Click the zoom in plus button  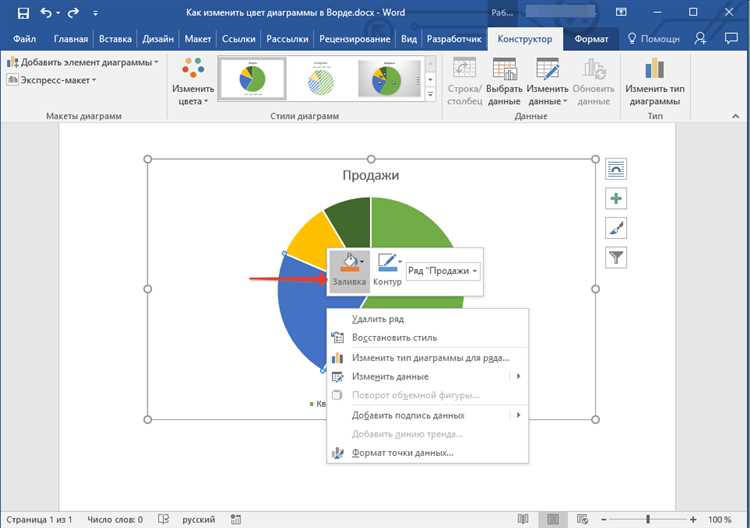pyautogui.click(x=693, y=519)
